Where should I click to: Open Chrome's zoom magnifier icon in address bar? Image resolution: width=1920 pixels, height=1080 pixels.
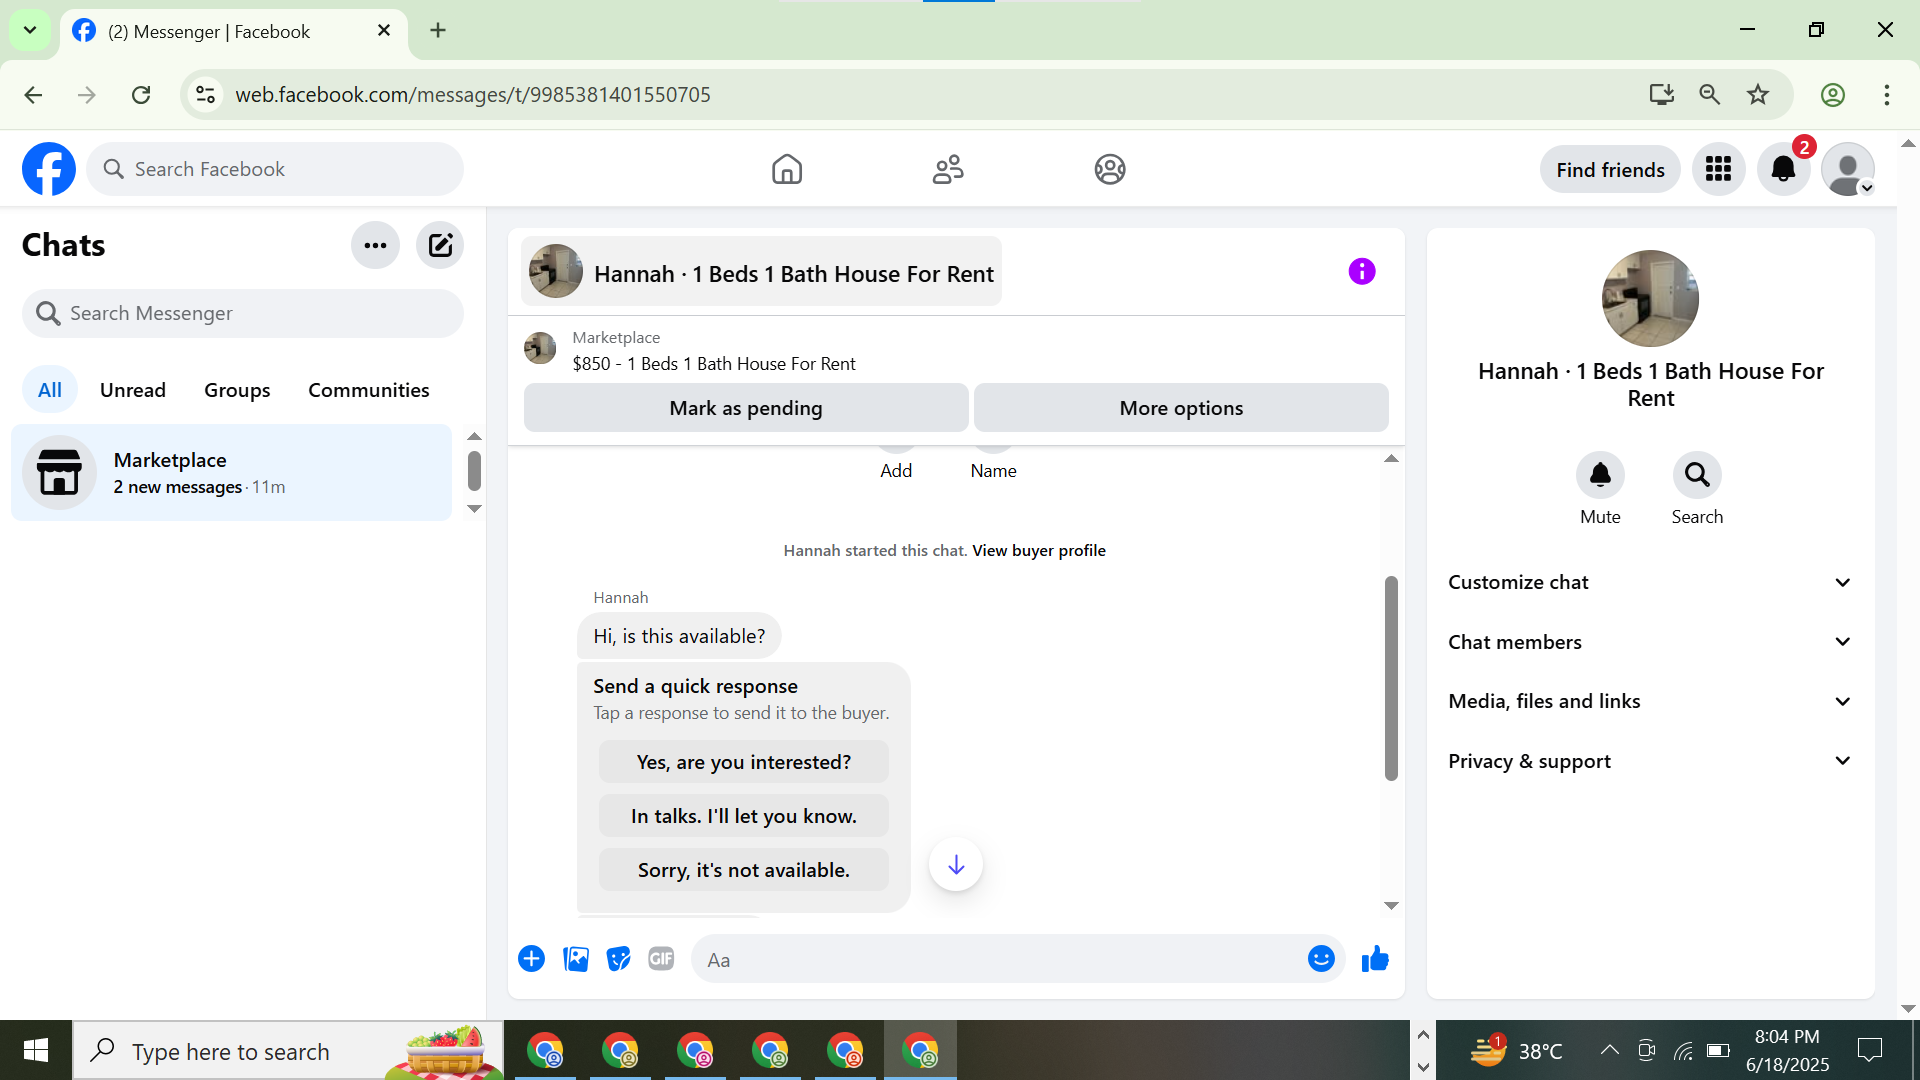pyautogui.click(x=1710, y=95)
